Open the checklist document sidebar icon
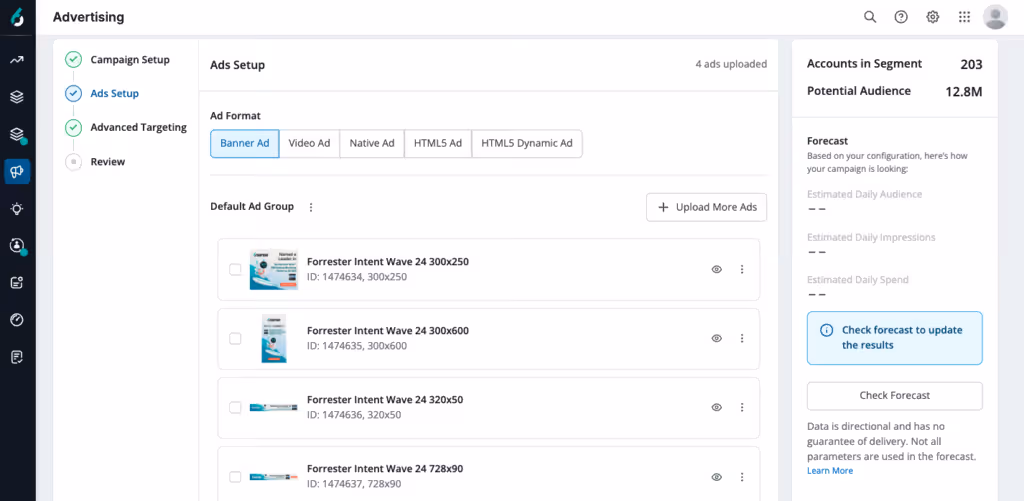The height and width of the screenshot is (501, 1024). tap(17, 357)
